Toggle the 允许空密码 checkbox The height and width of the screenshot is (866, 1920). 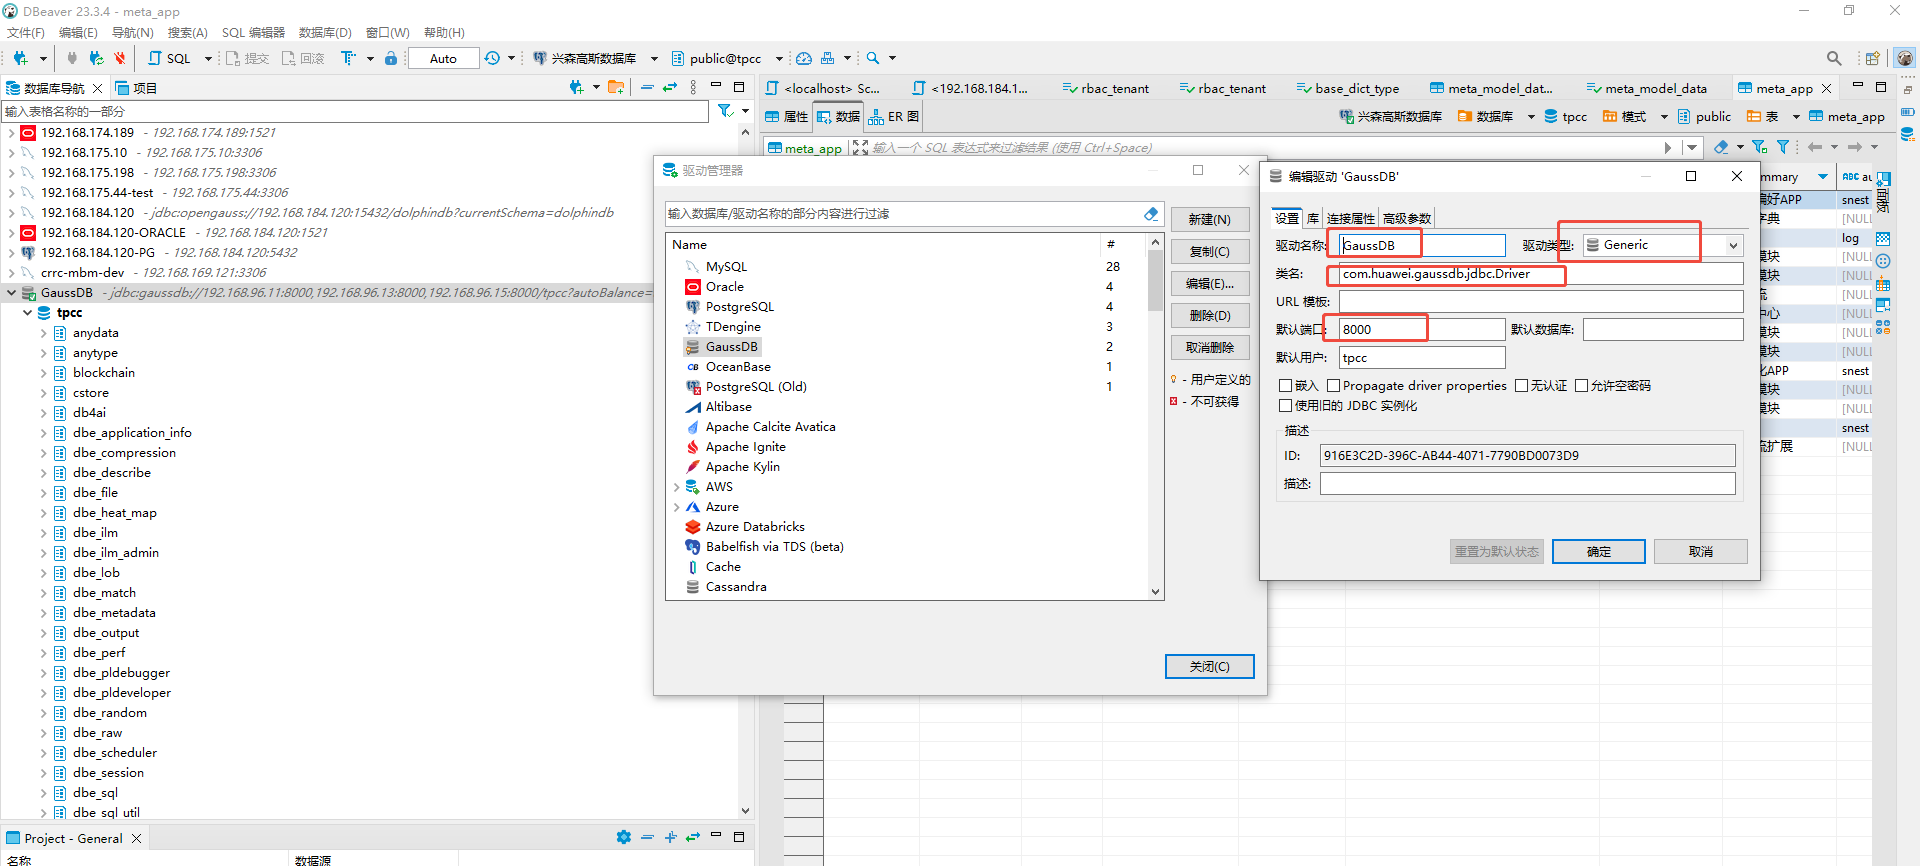point(1582,386)
